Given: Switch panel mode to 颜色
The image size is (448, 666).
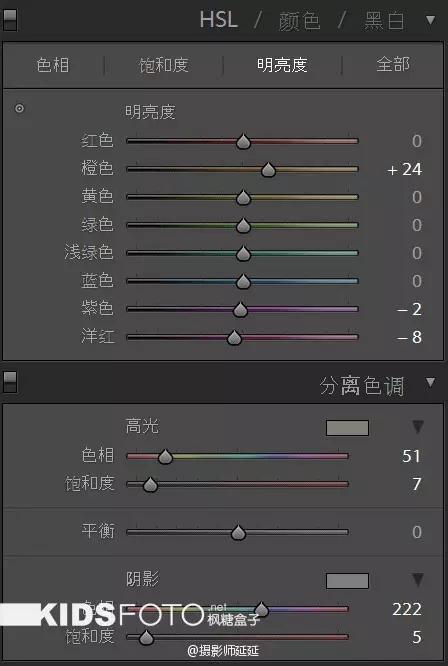Looking at the screenshot, I should coord(299,20).
